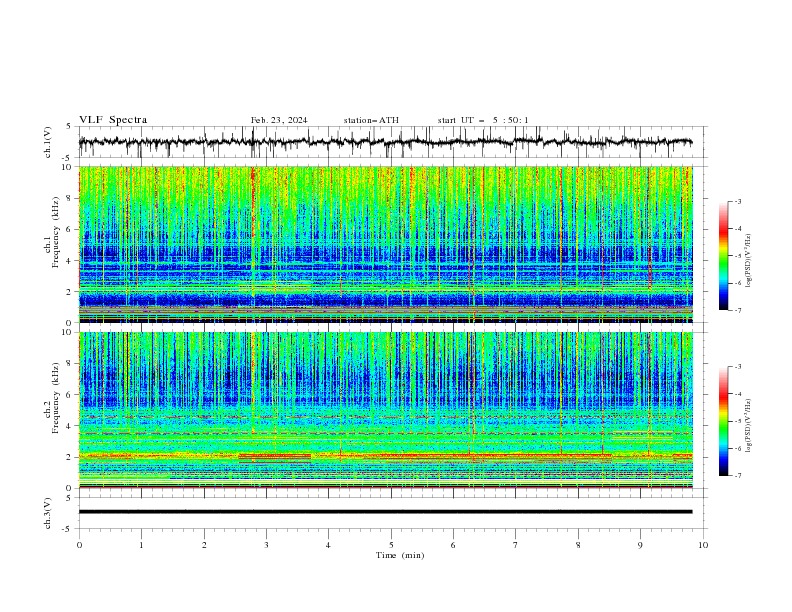Click the ch.2 spectrogram panel
Viewport: 792px width, 612px height.
click(x=385, y=410)
